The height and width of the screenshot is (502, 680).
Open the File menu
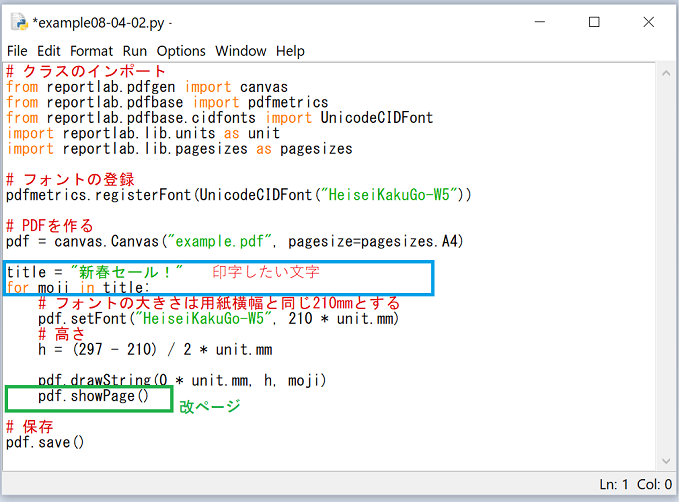coord(18,51)
